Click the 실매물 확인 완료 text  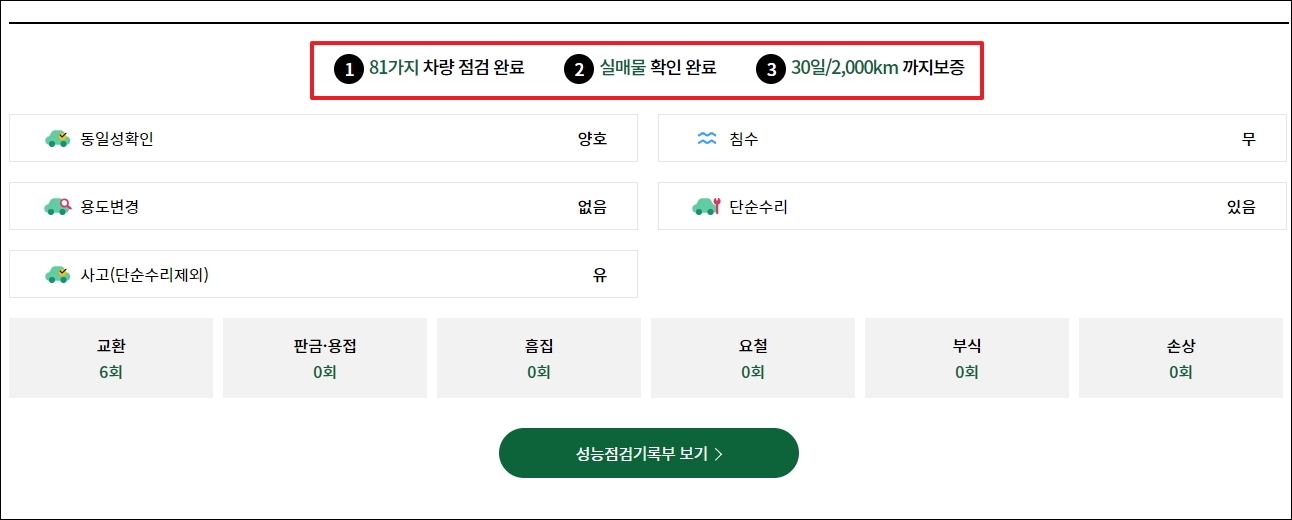[658, 69]
